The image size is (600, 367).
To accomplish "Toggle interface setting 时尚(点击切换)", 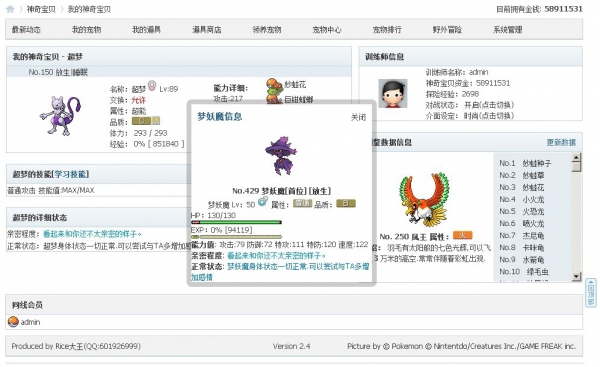I will (x=489, y=116).
